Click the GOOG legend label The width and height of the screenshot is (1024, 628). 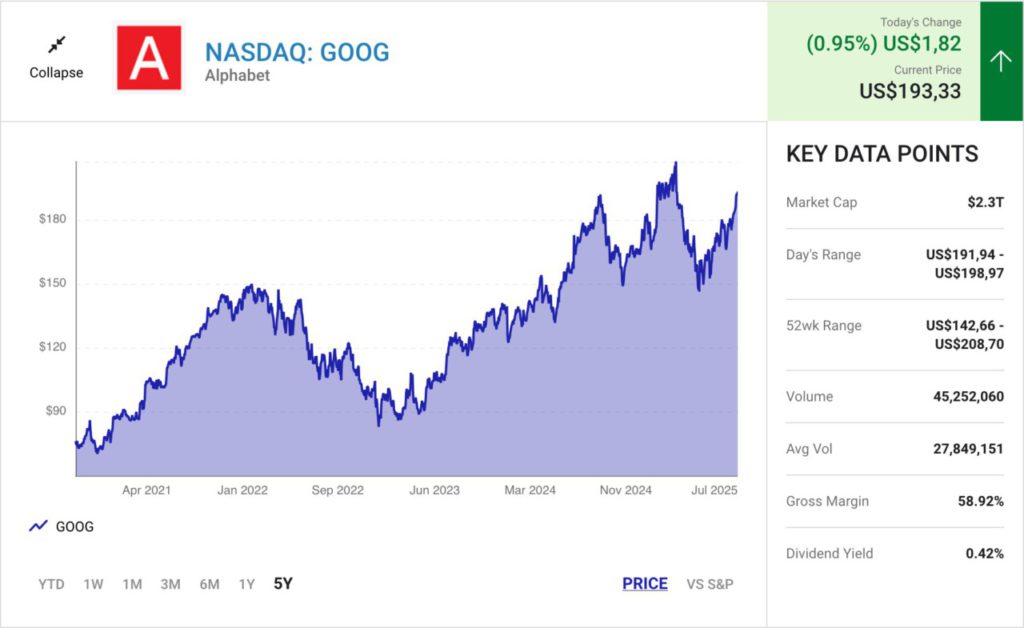75,526
